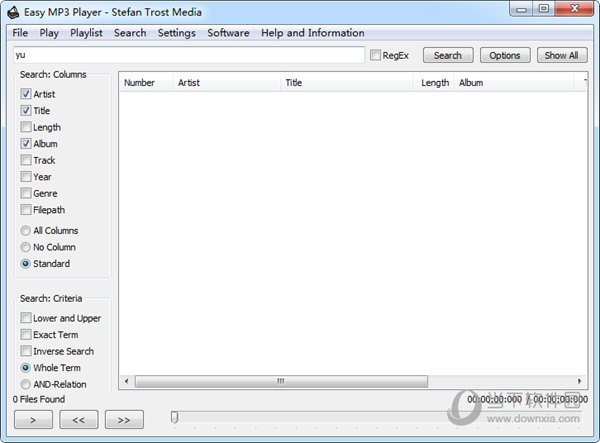
Task: Sort by the Length column header
Action: point(434,83)
